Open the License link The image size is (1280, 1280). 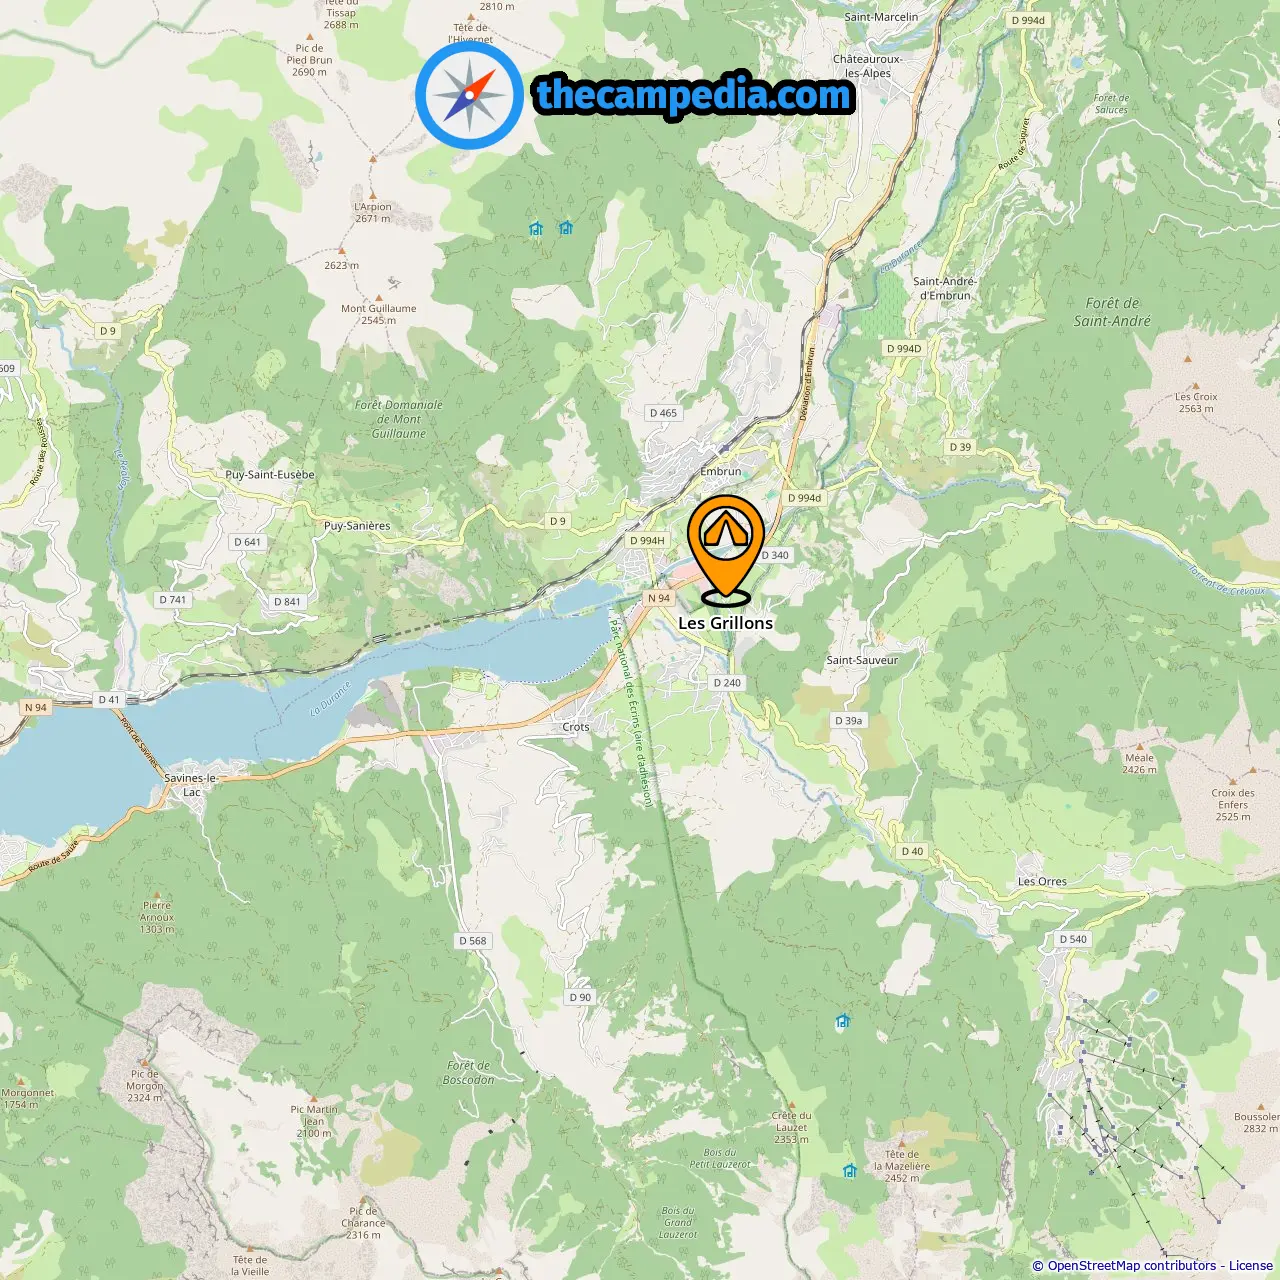(x=1251, y=1265)
